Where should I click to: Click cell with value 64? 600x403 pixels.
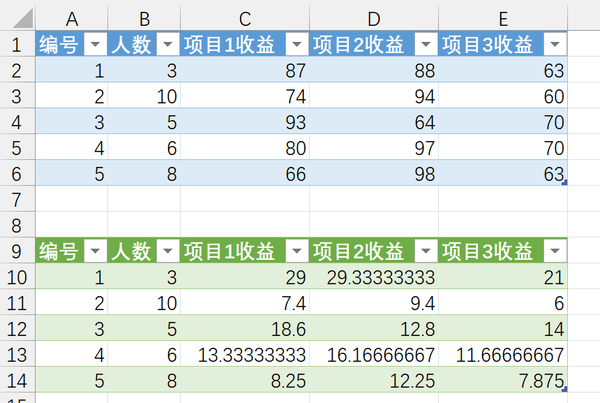[374, 122]
